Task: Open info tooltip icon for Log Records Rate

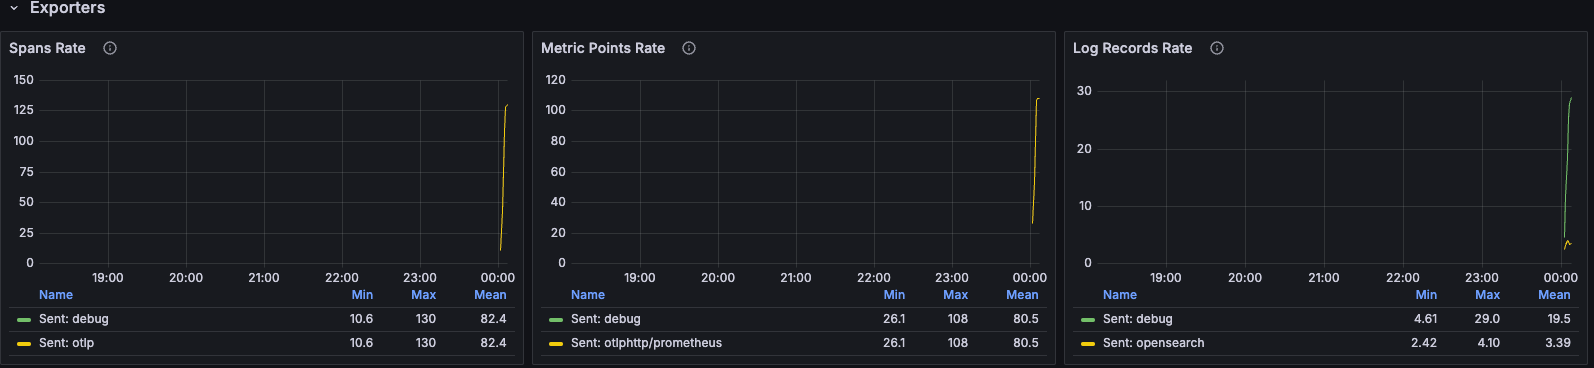Action: [x=1217, y=48]
